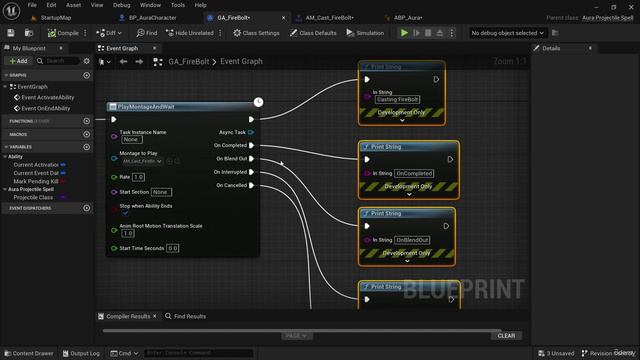Image resolution: width=640 pixels, height=360 pixels.
Task: Add a new event dispatcher plus icon
Action: click(87, 208)
